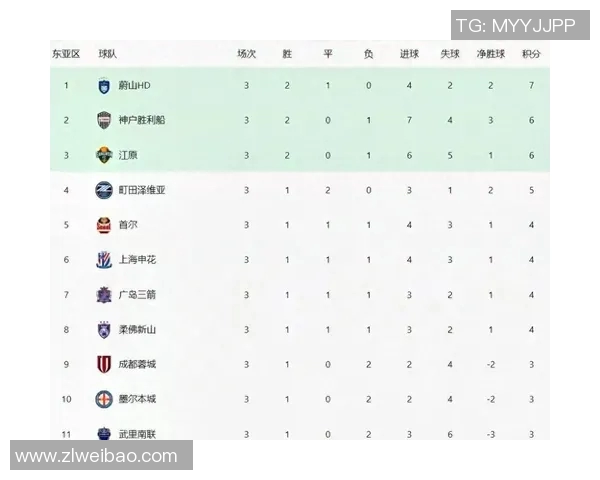Open the 首尔 club crest
600x480 pixels.
pyautogui.click(x=104, y=225)
